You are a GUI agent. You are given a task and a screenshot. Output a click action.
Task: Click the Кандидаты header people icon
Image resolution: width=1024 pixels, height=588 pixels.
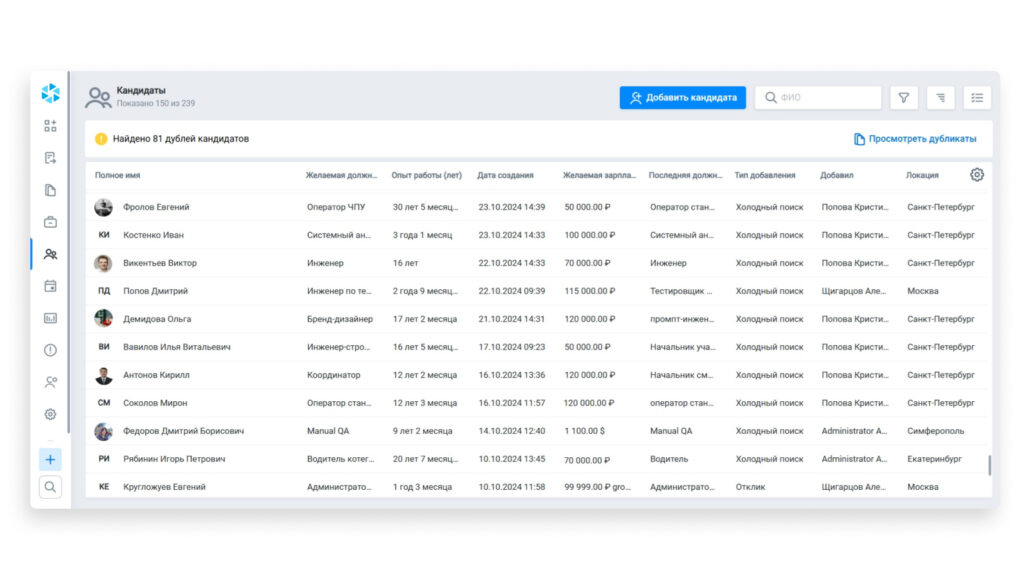(x=99, y=97)
